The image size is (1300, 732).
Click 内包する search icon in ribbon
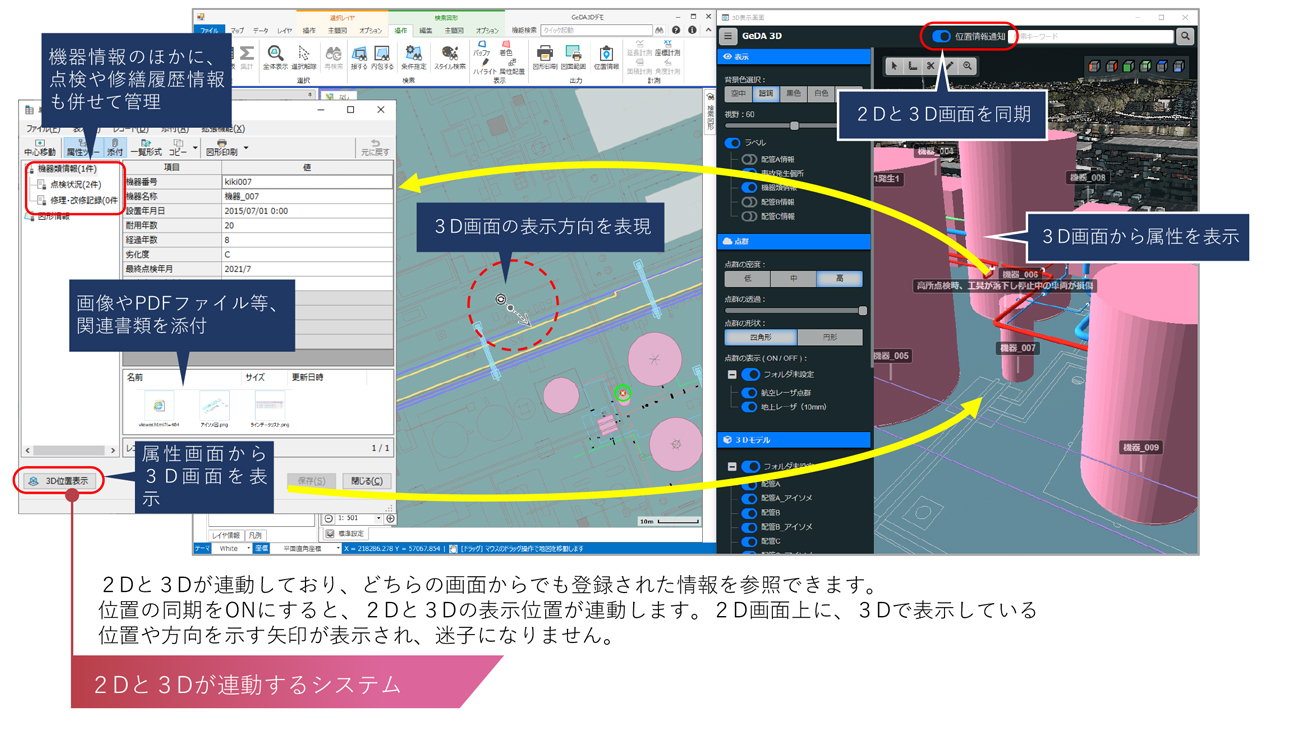(x=382, y=57)
